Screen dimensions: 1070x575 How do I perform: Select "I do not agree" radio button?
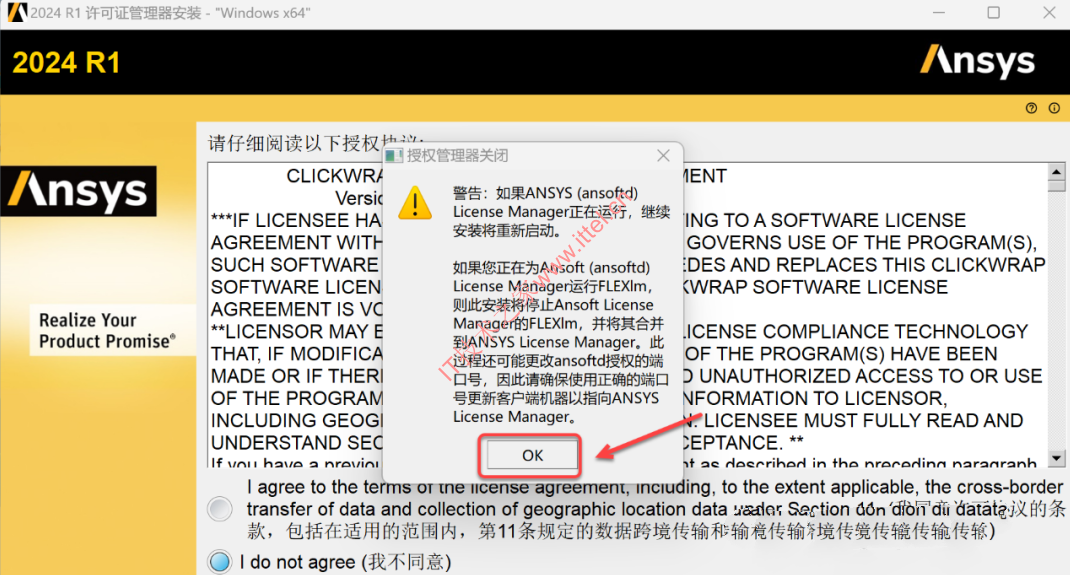click(x=220, y=561)
